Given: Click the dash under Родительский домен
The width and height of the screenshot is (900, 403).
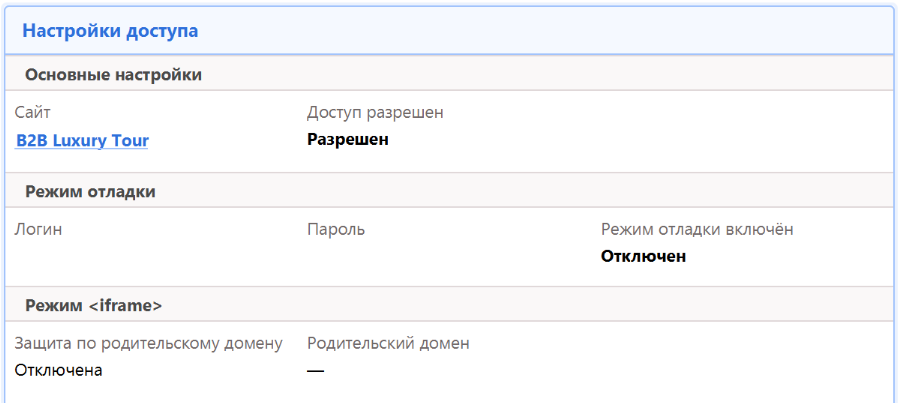Looking at the screenshot, I should pos(316,370).
